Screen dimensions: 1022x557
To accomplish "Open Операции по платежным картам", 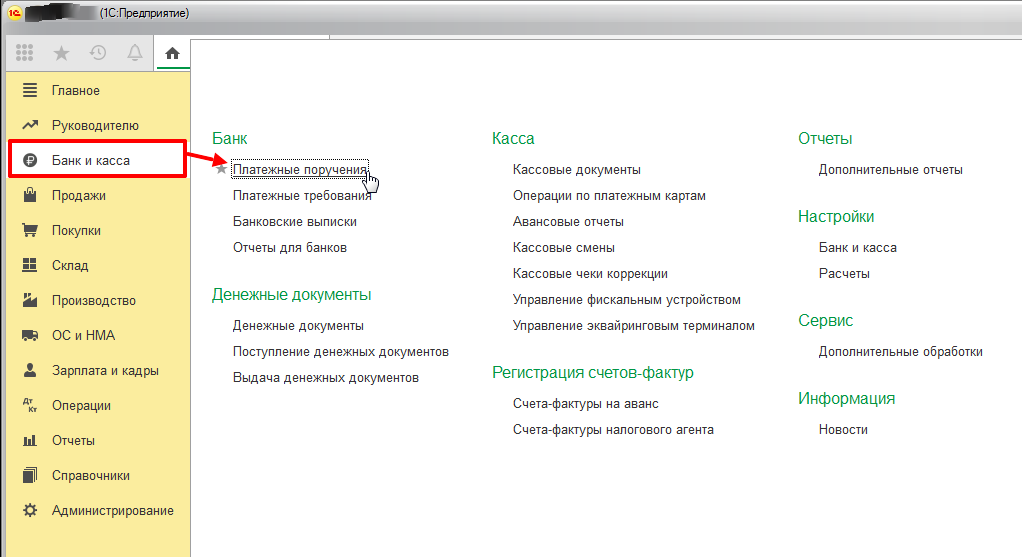I will click(x=609, y=195).
